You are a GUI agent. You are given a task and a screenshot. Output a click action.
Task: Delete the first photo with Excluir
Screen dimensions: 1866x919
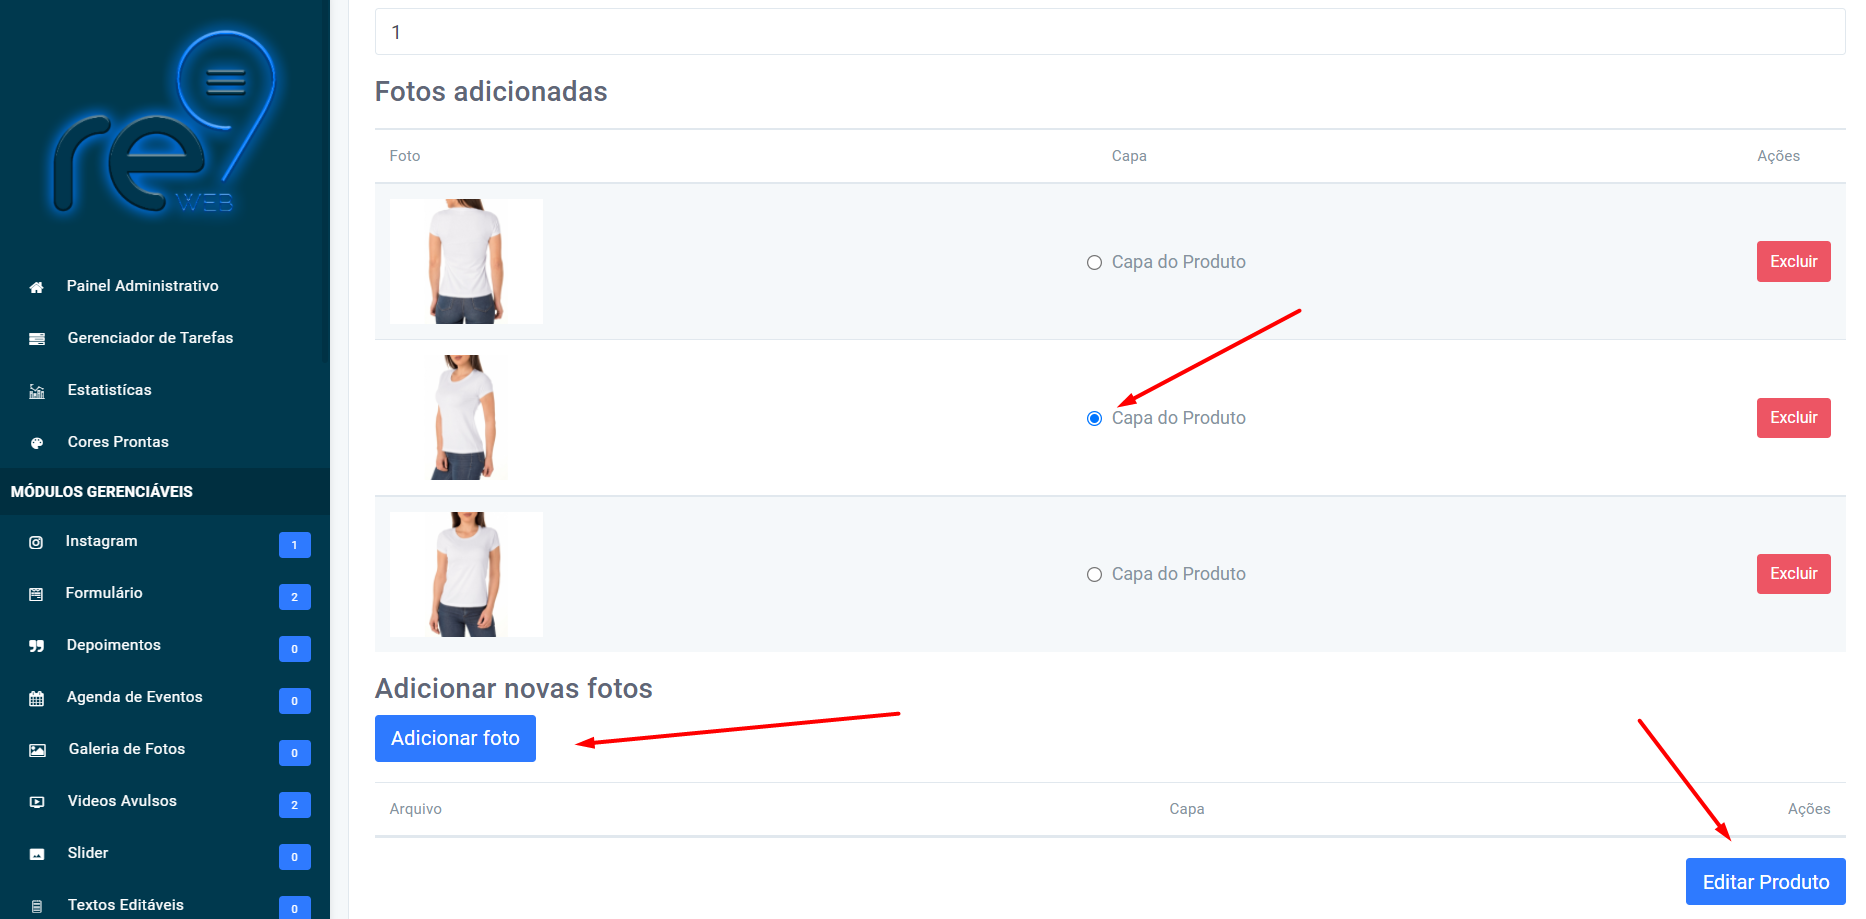tap(1794, 262)
